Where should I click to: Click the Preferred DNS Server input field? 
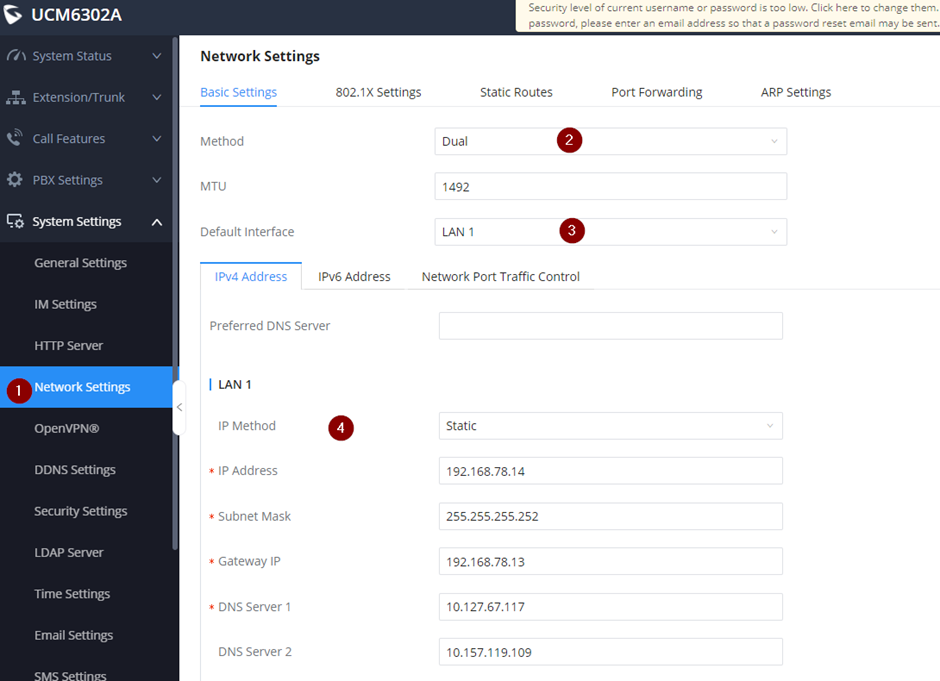point(610,326)
